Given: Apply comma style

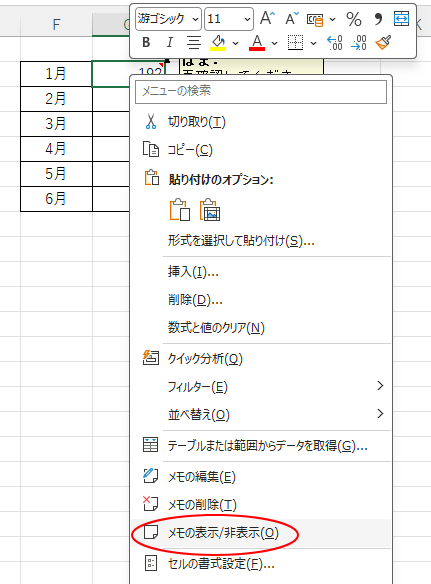Looking at the screenshot, I should click(378, 19).
